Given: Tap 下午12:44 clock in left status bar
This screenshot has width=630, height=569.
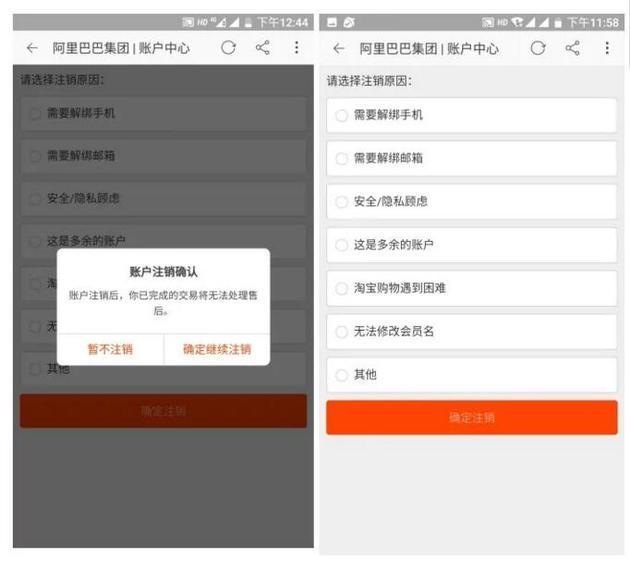Looking at the screenshot, I should [x=282, y=22].
